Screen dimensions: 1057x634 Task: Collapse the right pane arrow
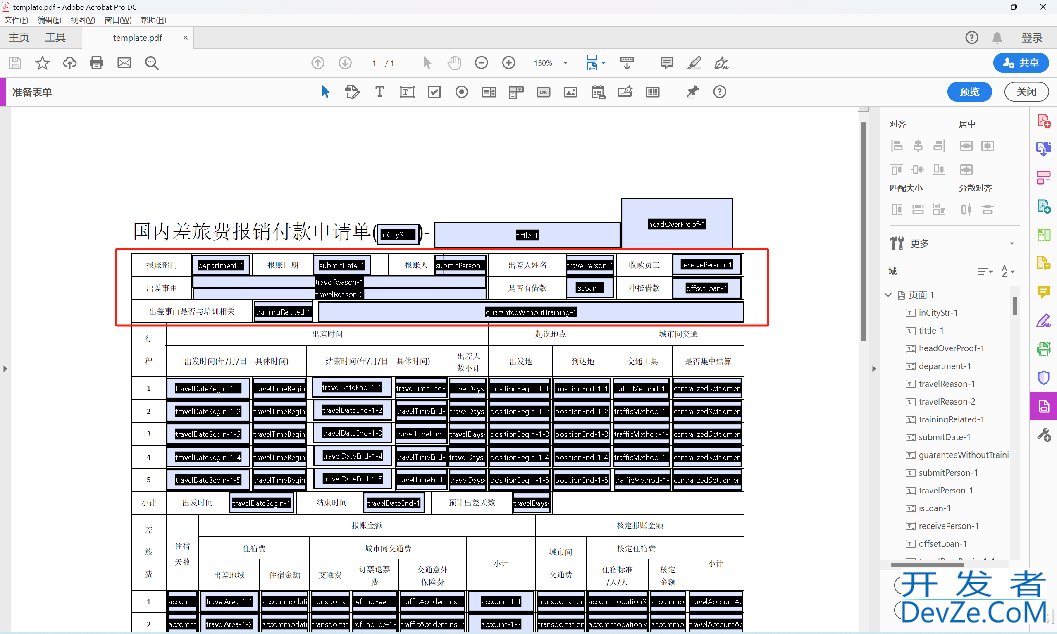point(874,369)
